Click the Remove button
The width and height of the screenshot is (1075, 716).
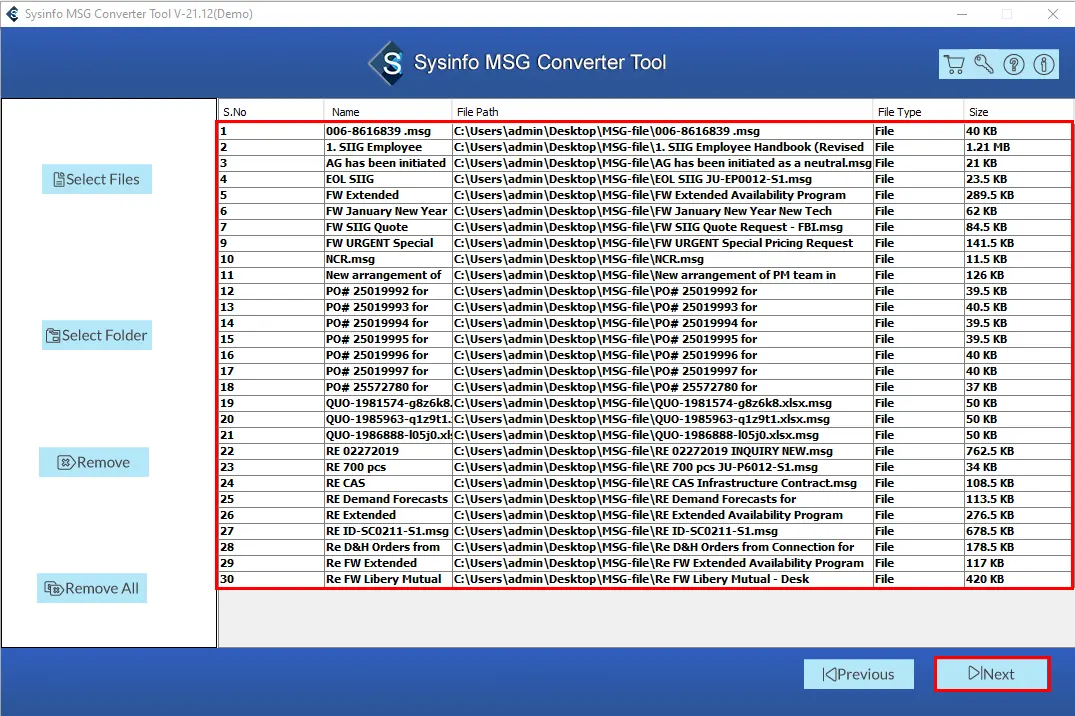(x=94, y=462)
